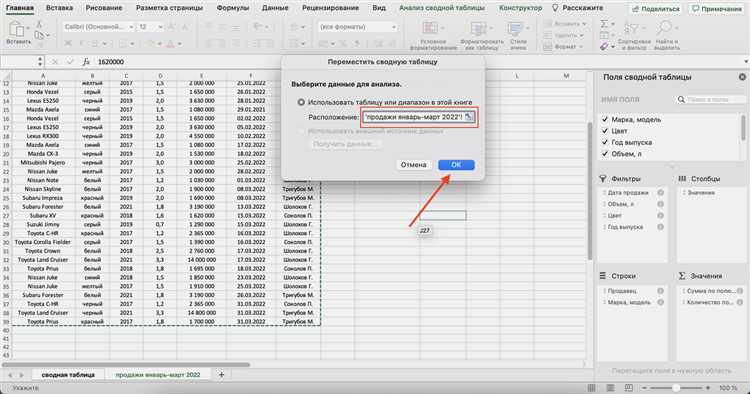Click the Cell Styles (Стили ячеек) icon
The image size is (750, 394).
point(517,29)
